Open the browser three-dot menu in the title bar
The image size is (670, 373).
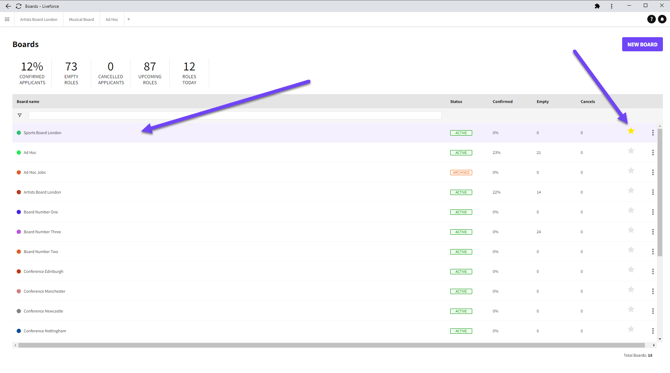[x=611, y=6]
